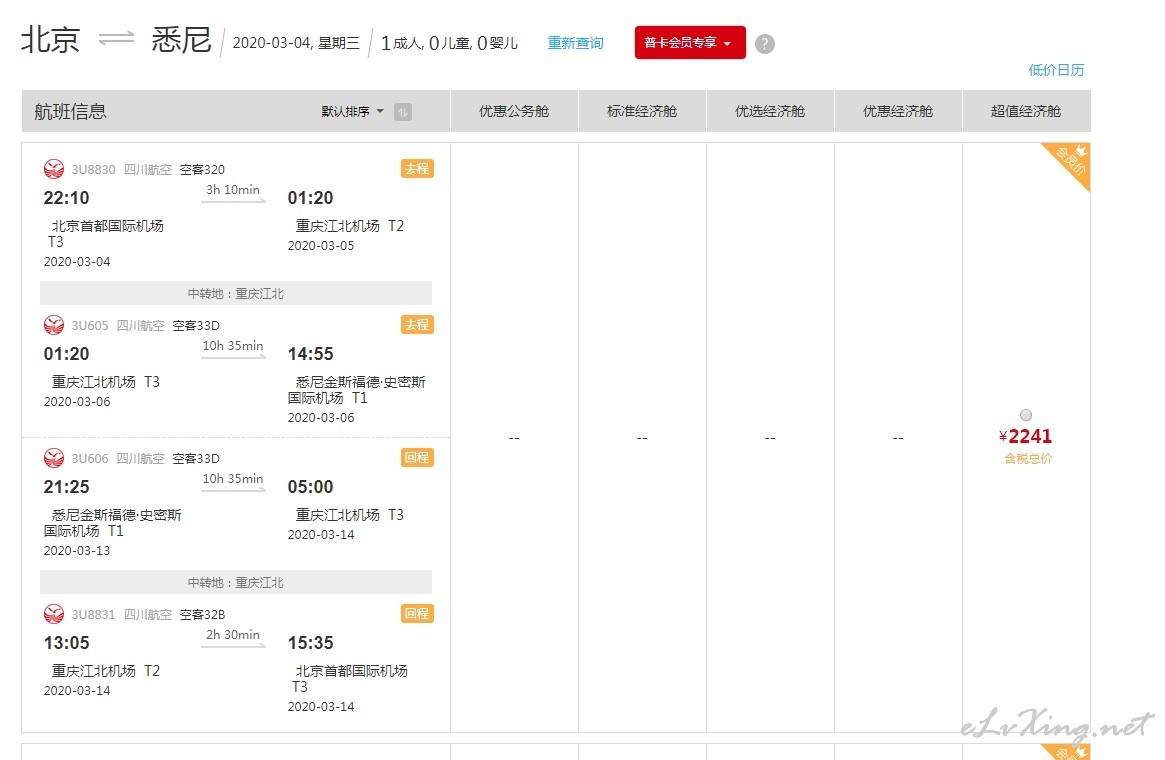This screenshot has width=1165, height=760.
Task: Click the 空客320 aircraft type text
Action: pos(202,169)
